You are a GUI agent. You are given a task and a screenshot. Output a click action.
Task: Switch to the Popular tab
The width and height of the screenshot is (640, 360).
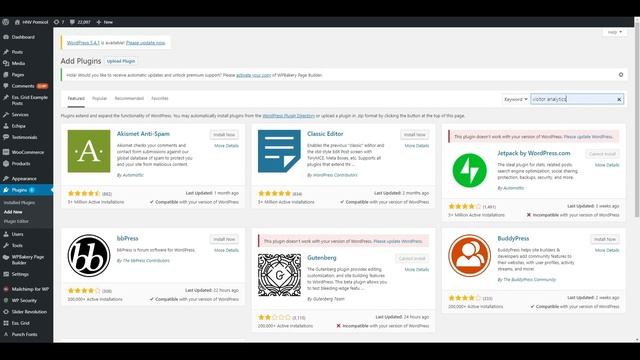pyautogui.click(x=99, y=98)
